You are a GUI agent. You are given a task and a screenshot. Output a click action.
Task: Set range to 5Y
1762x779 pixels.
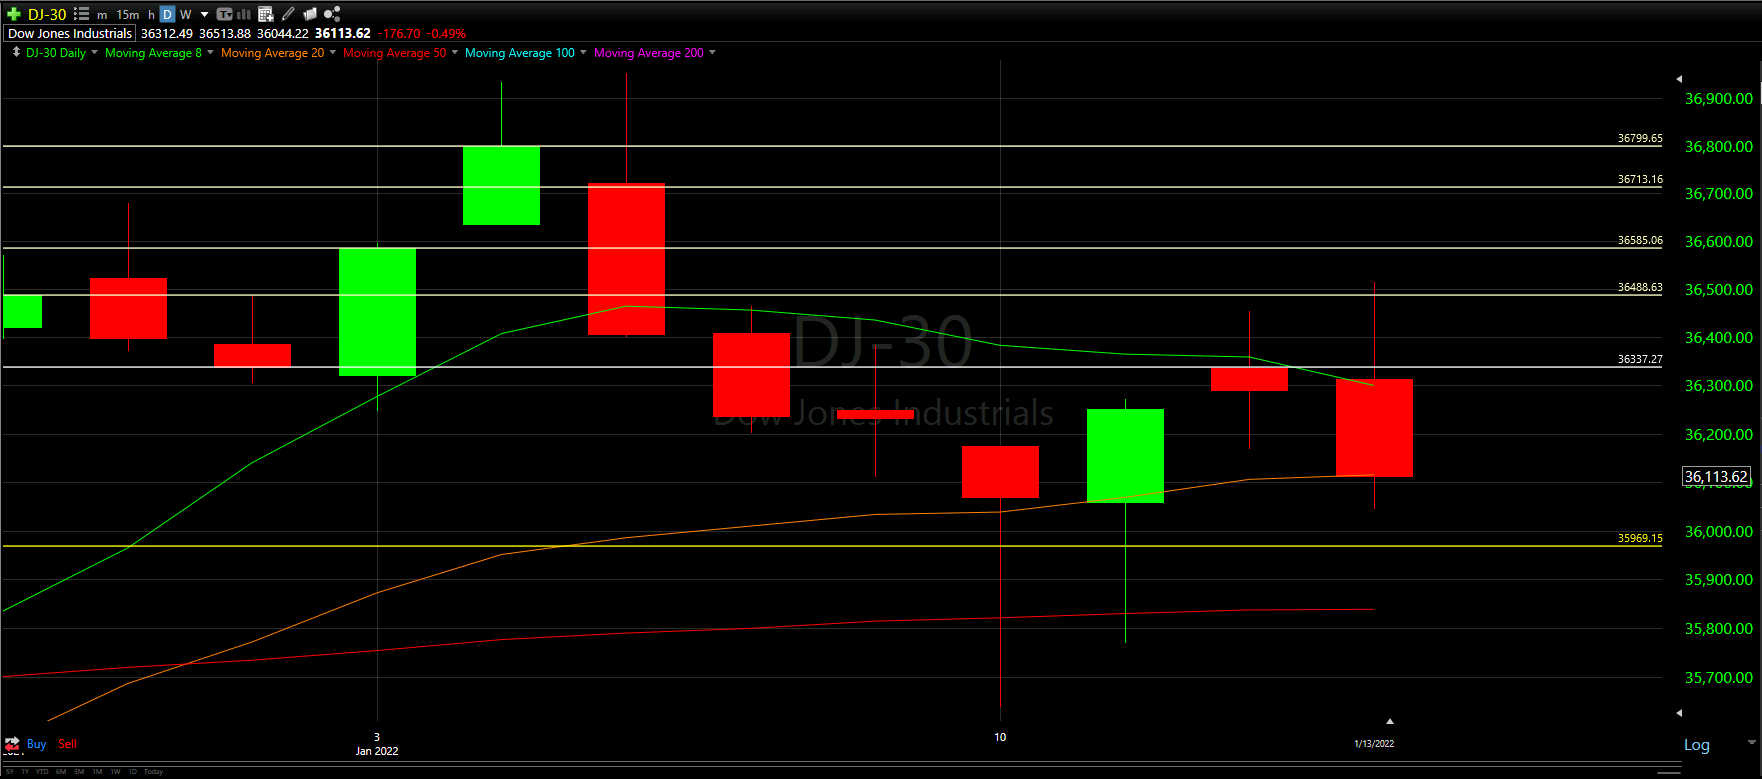pyautogui.click(x=10, y=772)
